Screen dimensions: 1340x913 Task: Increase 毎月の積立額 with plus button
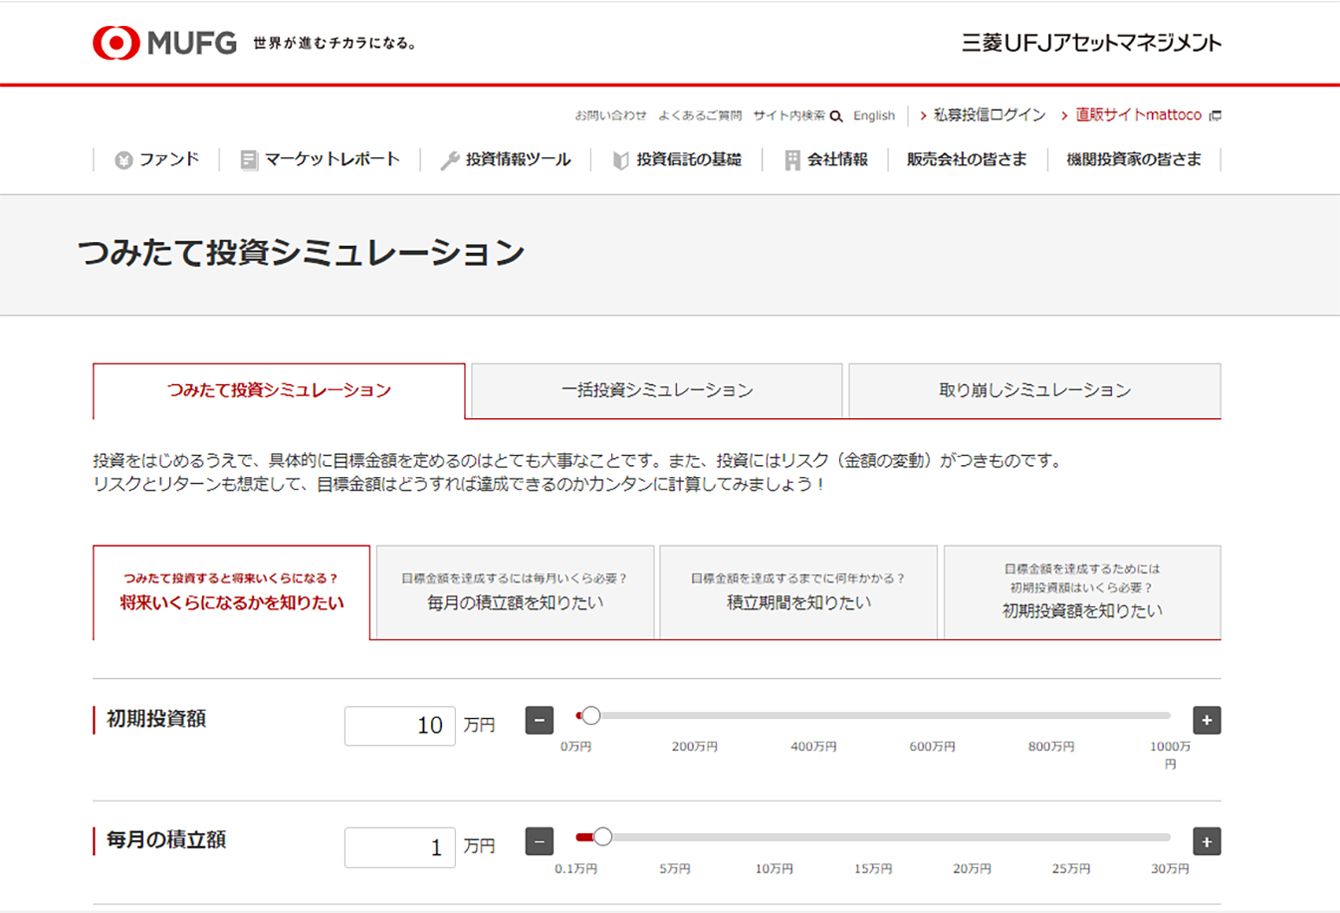1206,842
